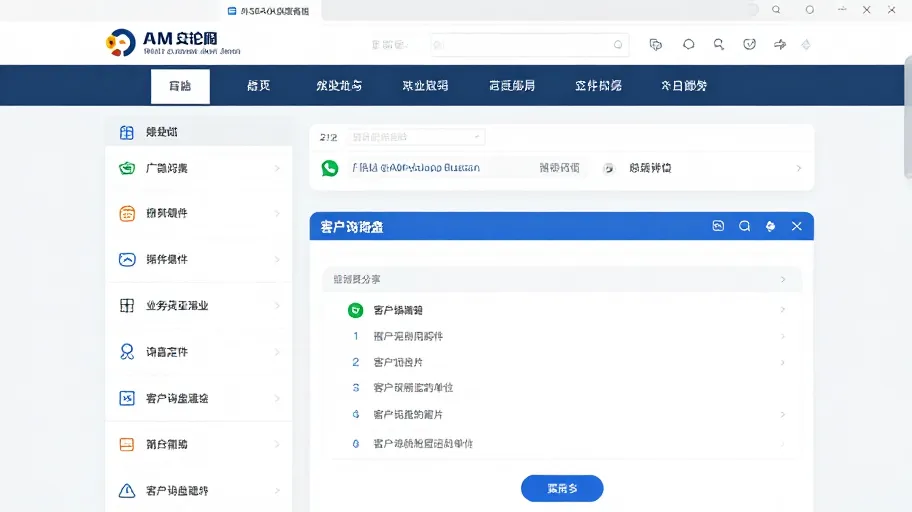Click the search icon inside the header search box
The height and width of the screenshot is (512, 912).
tap(618, 44)
